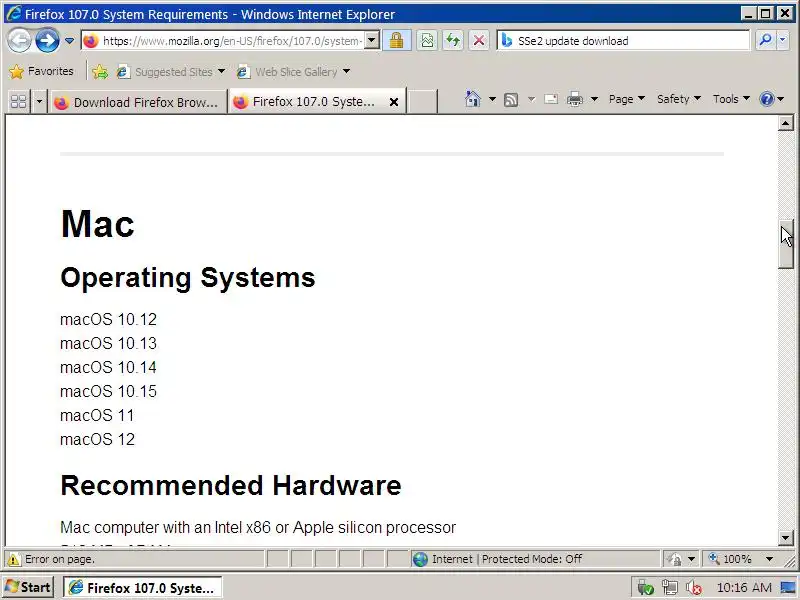Click the Recommended Hardware heading

231,485
